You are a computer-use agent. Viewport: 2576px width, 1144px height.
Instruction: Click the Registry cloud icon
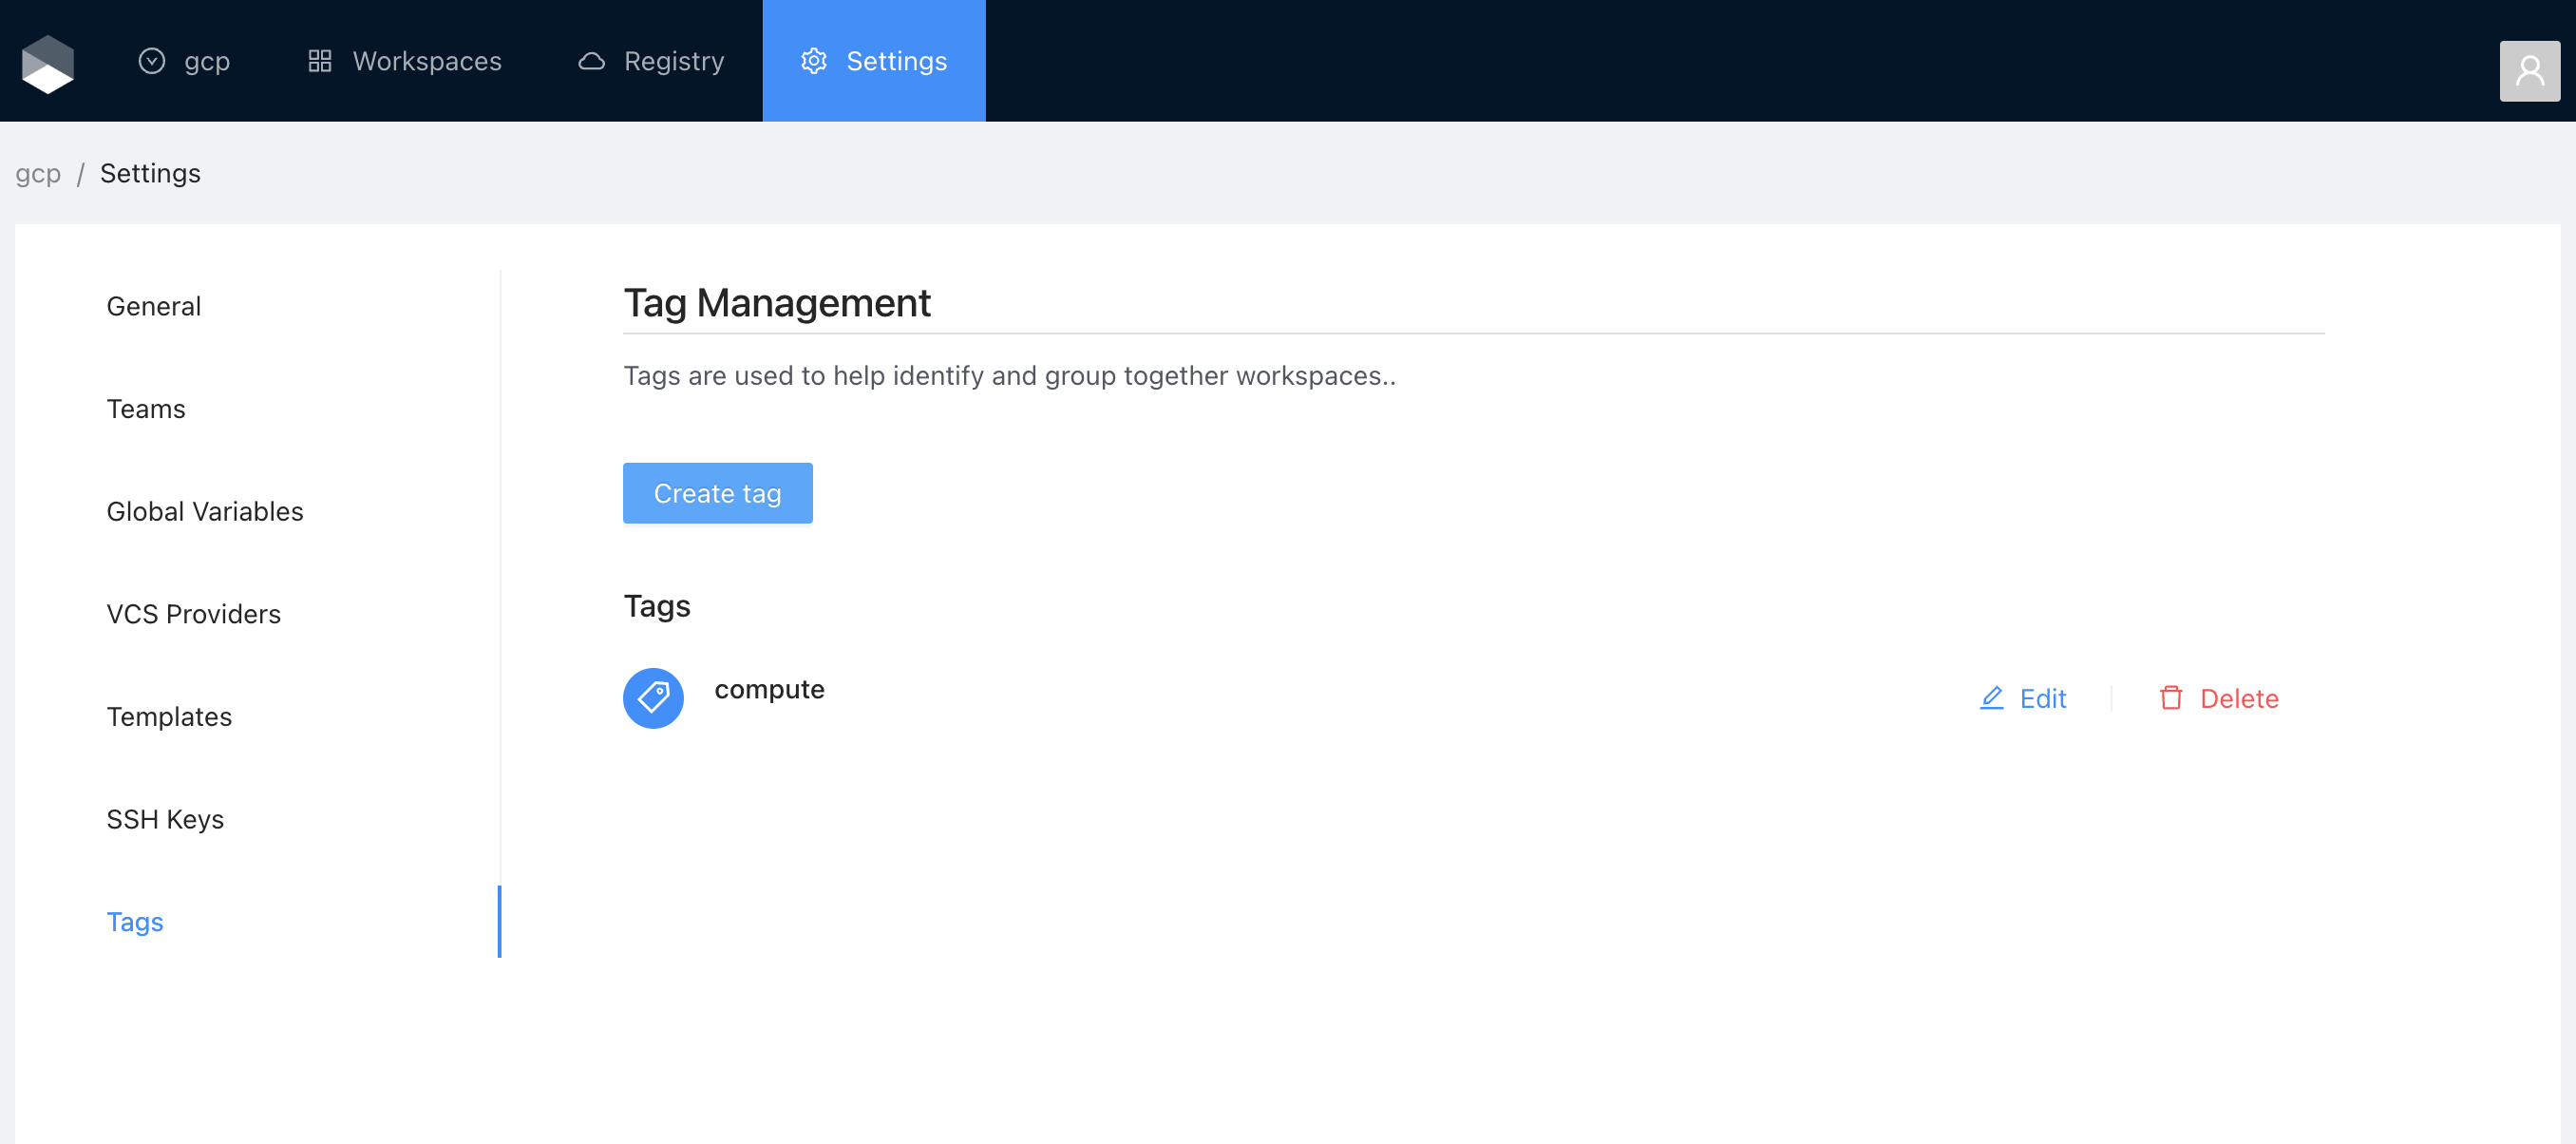(591, 61)
